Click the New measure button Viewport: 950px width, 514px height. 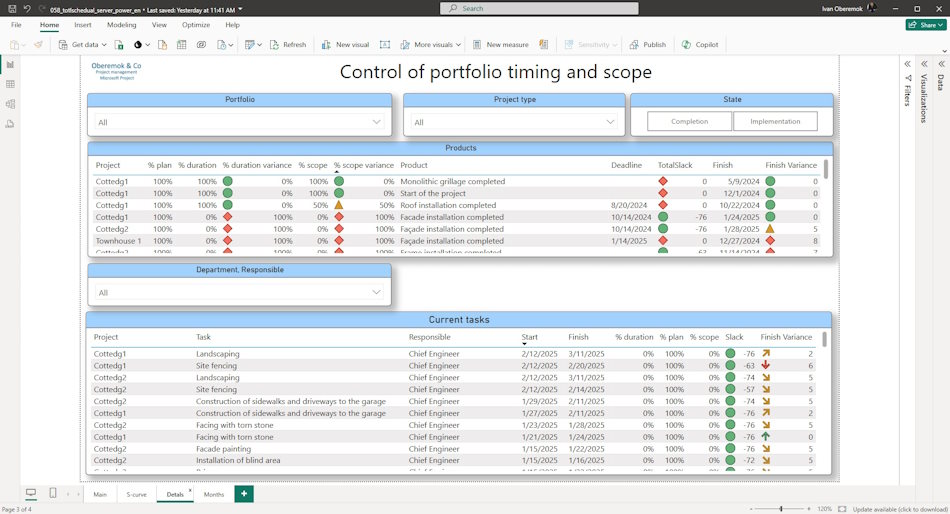500,45
